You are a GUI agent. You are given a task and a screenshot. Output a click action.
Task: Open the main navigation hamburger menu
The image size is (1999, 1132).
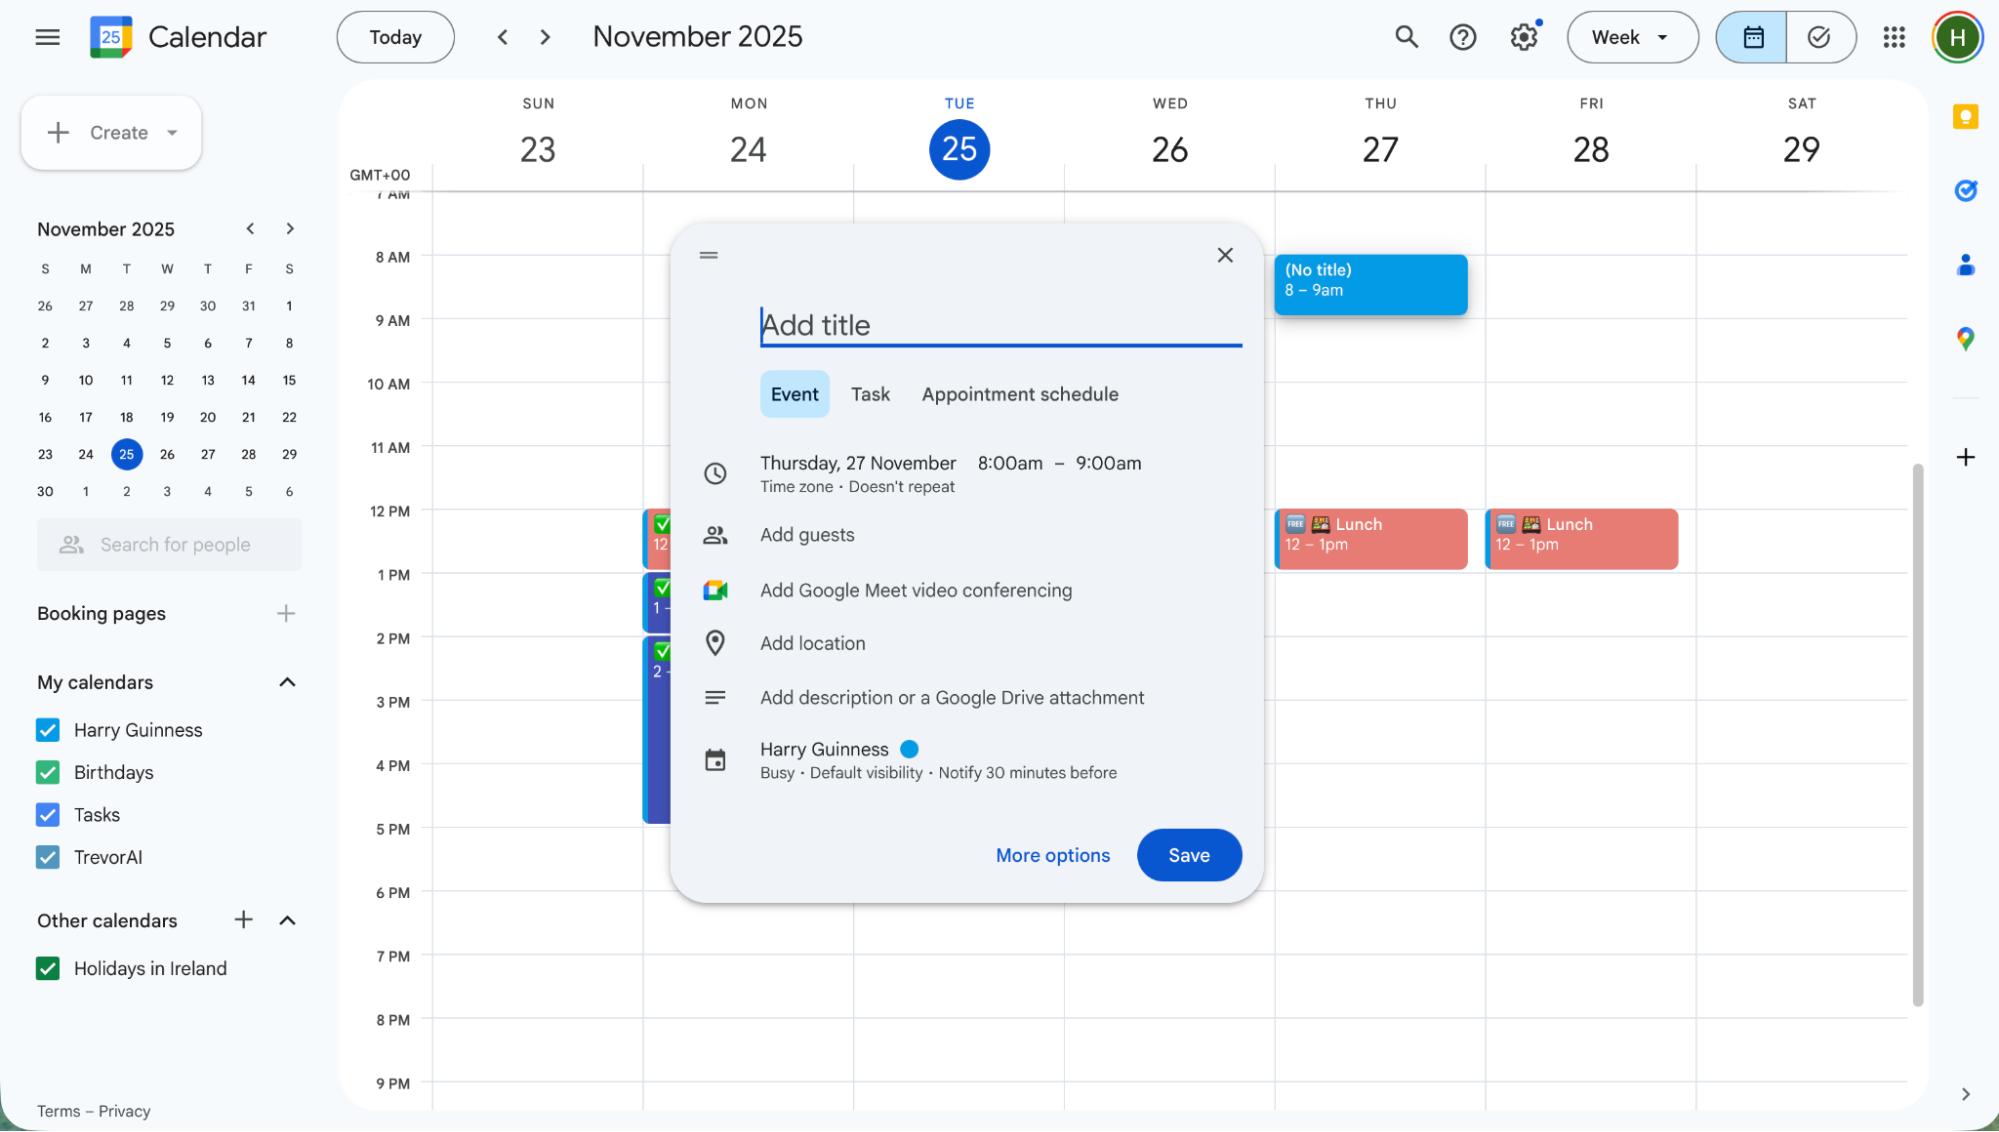pyautogui.click(x=46, y=37)
